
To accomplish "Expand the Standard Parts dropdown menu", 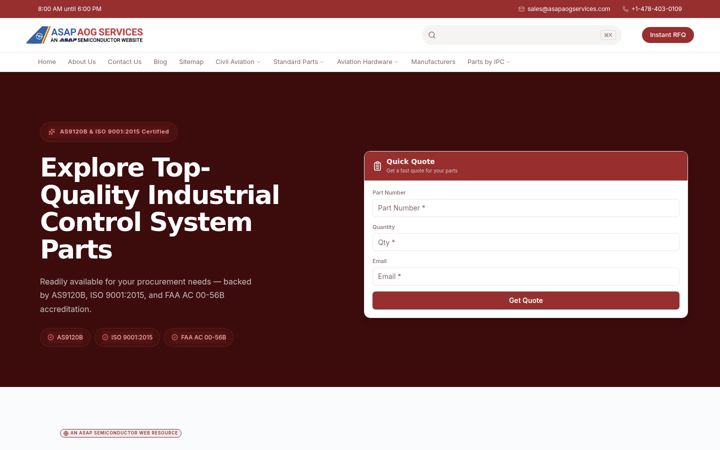I will coord(298,62).
